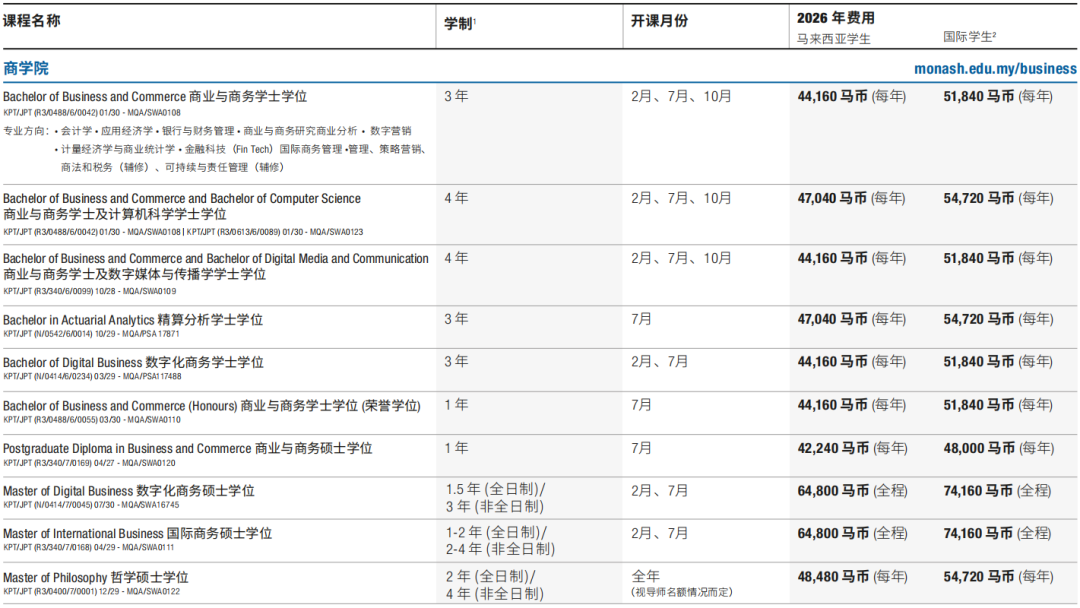Click the 学制 column header
This screenshot has height=608, width=1080.
[459, 23]
